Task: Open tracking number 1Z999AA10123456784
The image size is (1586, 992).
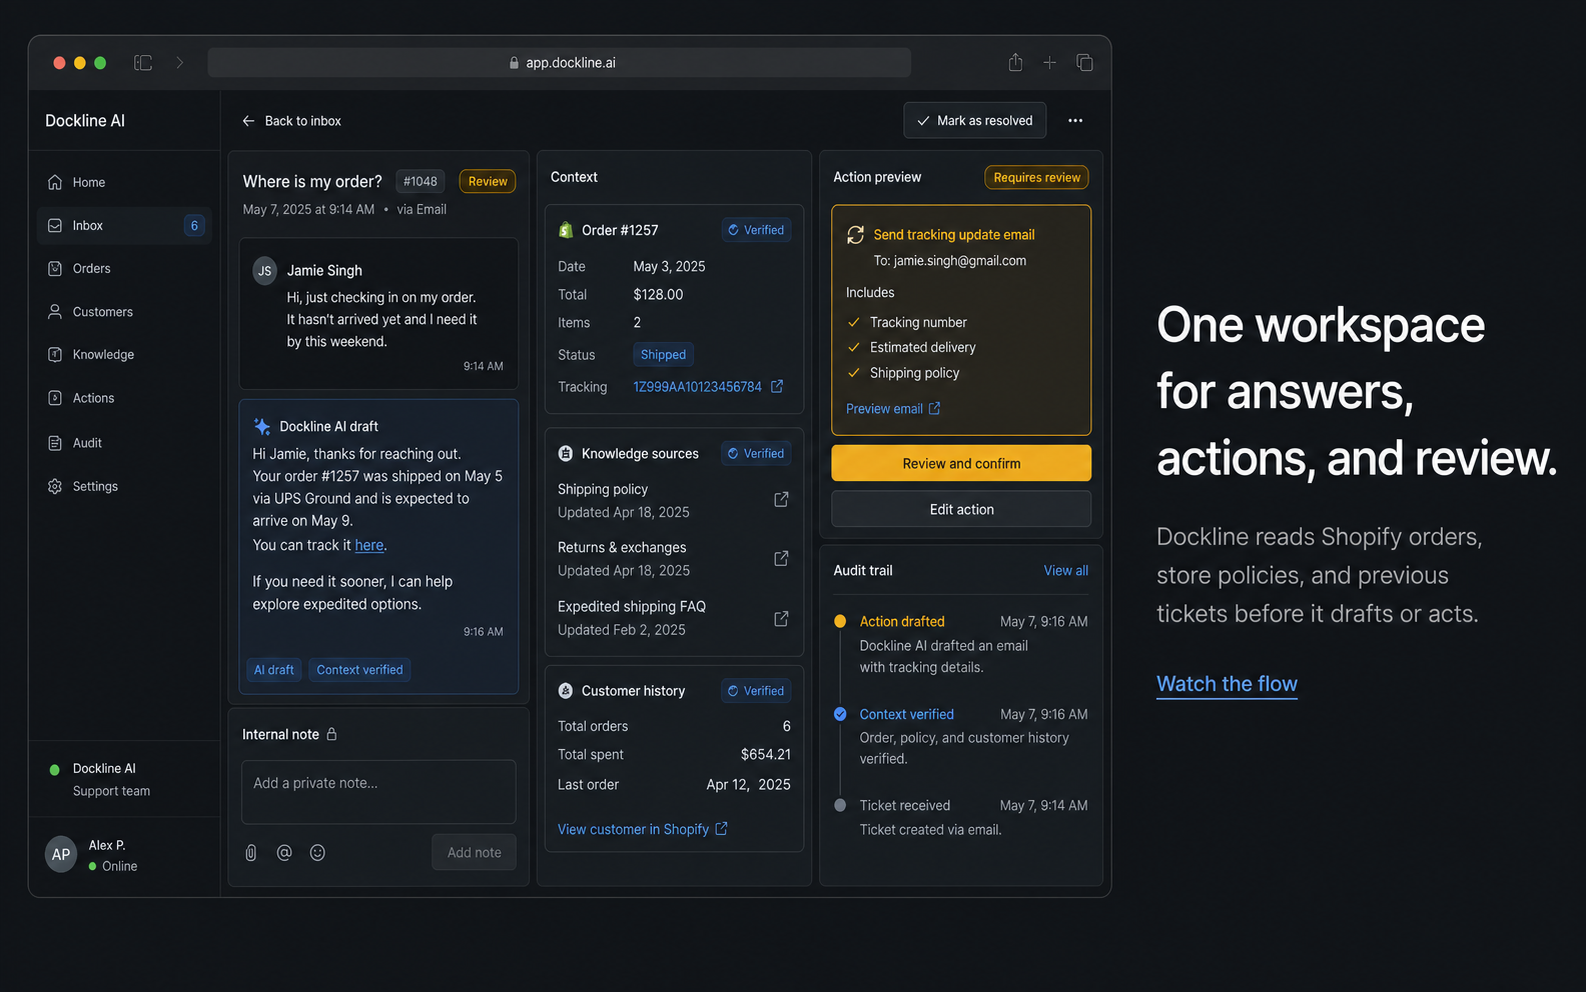Action: (697, 387)
